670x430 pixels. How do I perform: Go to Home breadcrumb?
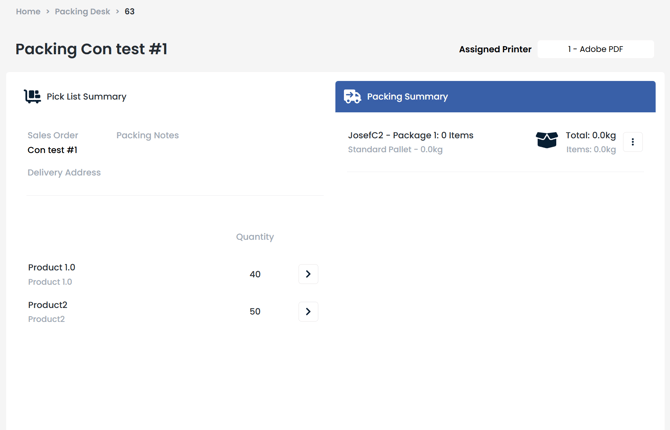(28, 12)
